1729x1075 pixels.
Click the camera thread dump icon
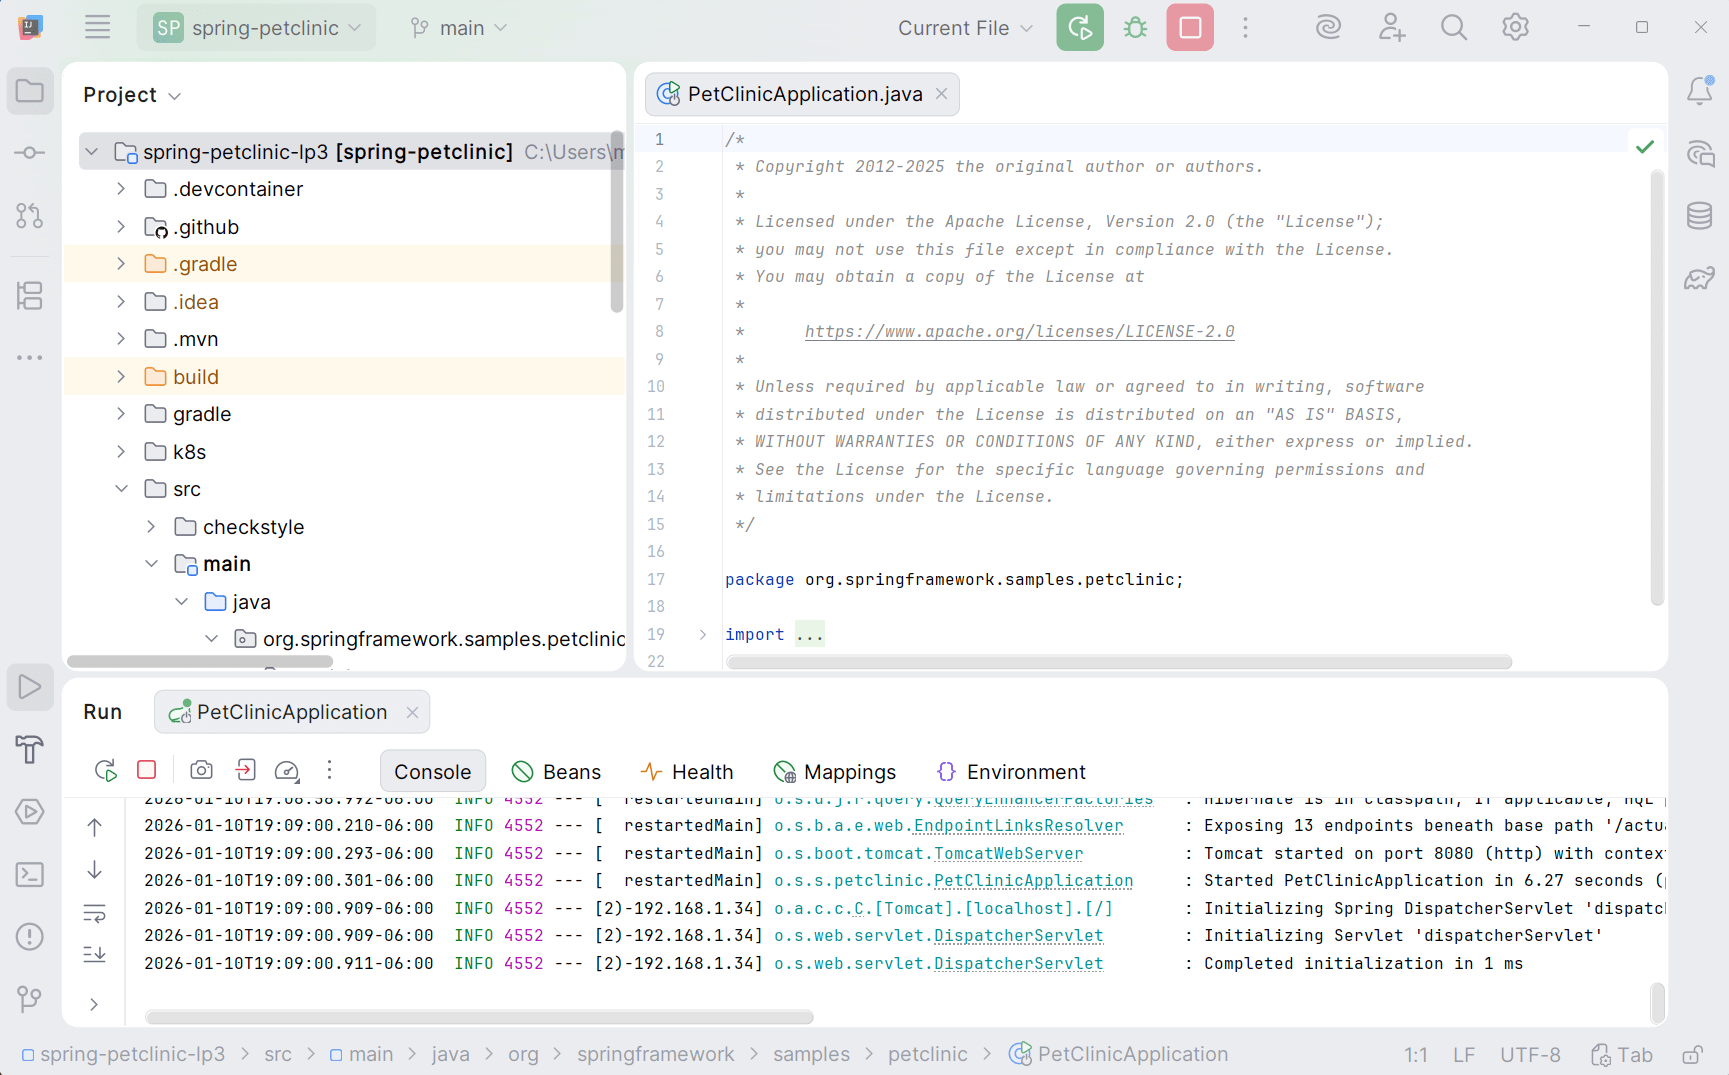pos(202,770)
